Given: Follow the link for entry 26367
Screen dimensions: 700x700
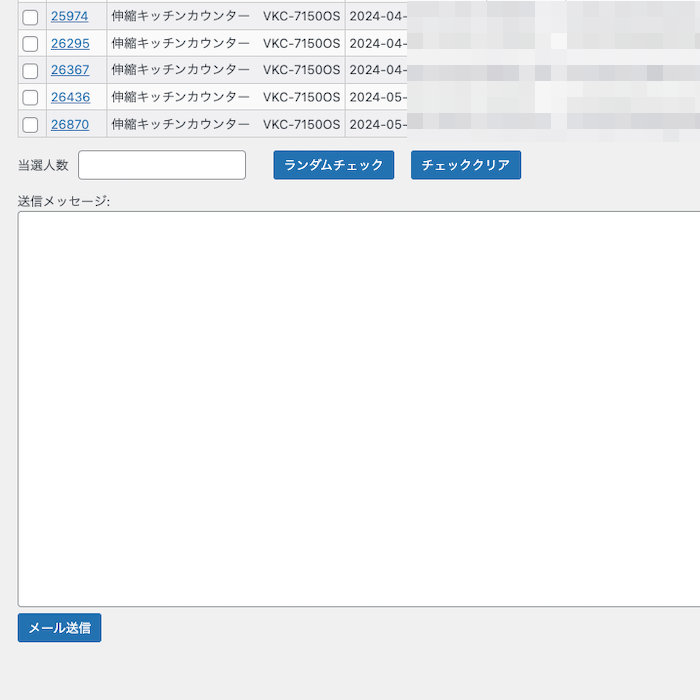Looking at the screenshot, I should point(70,70).
